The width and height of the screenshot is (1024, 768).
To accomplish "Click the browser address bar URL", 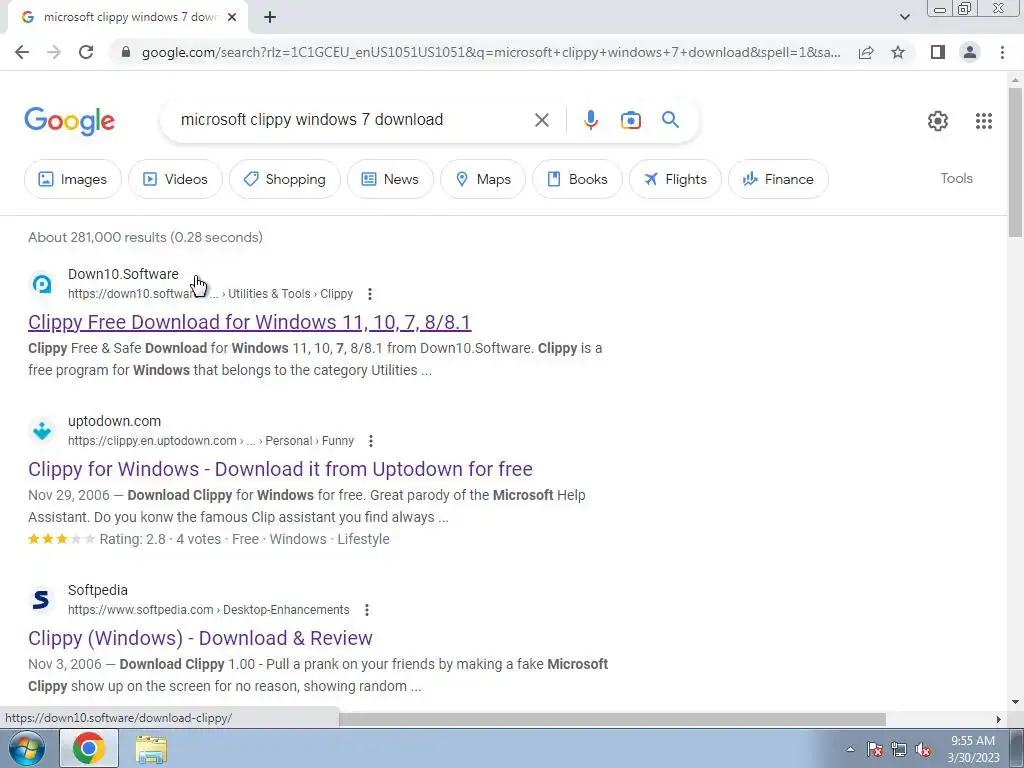I will click(x=491, y=52).
